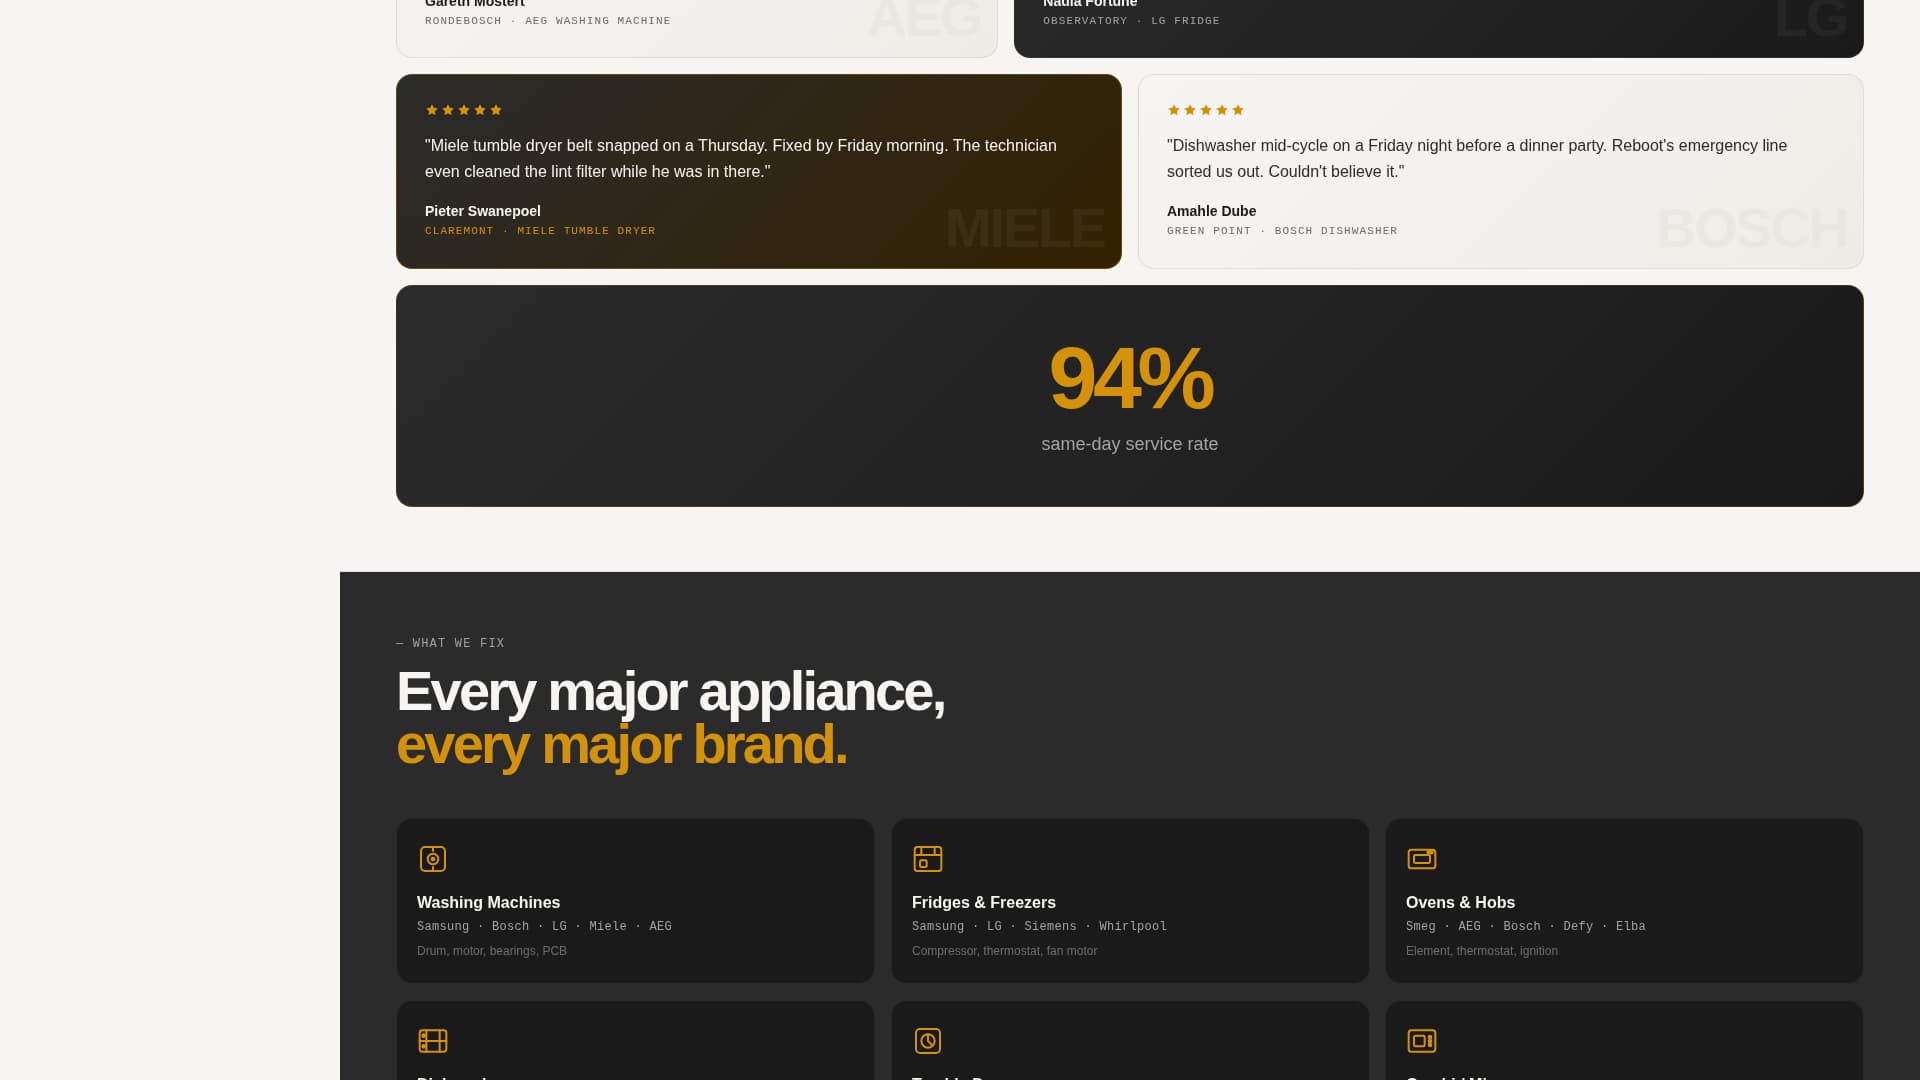The width and height of the screenshot is (1920, 1080).
Task: Click the Compressor, thermostat, fan motor text
Action: click(1004, 951)
